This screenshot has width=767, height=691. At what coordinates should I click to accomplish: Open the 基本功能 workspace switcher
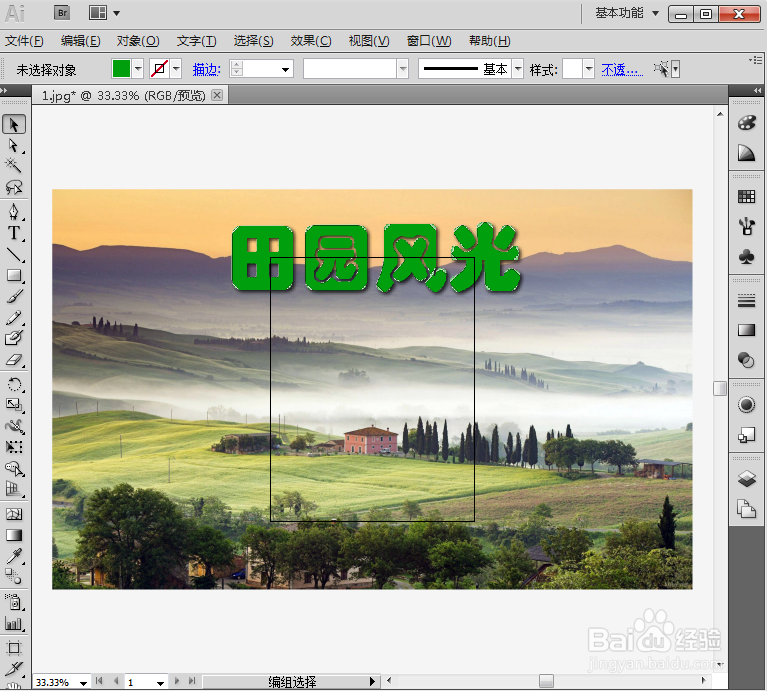(627, 13)
